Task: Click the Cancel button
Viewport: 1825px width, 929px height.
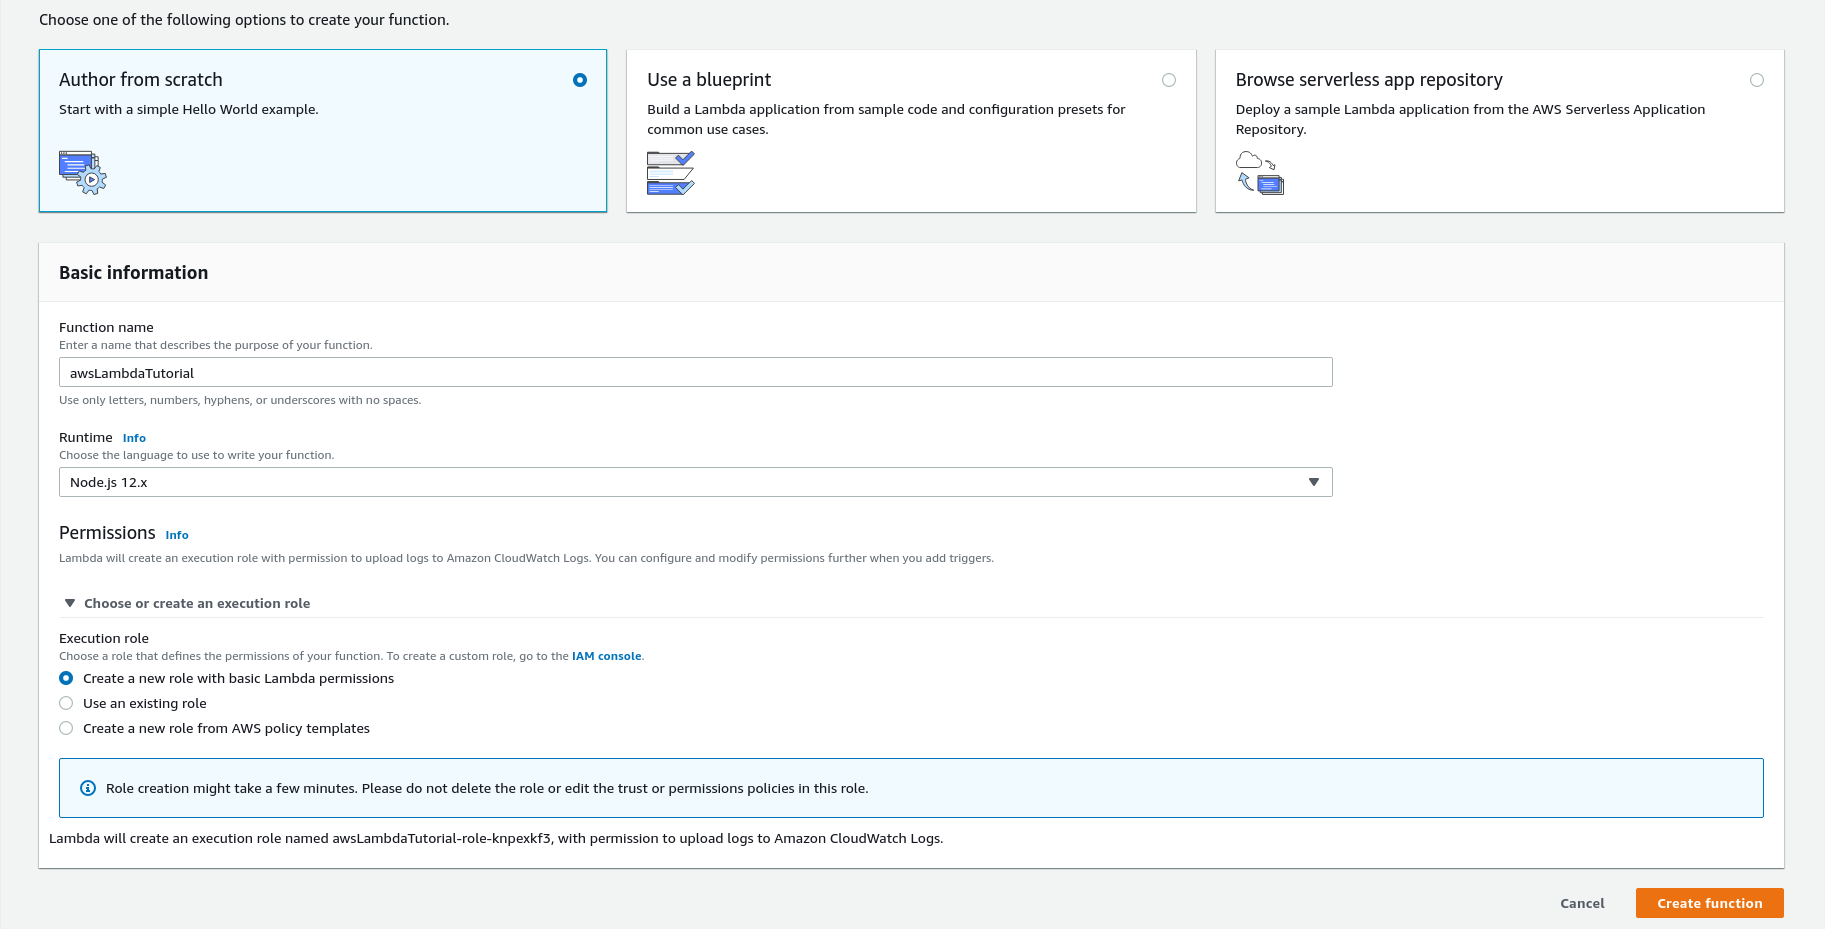Action: click(1582, 903)
